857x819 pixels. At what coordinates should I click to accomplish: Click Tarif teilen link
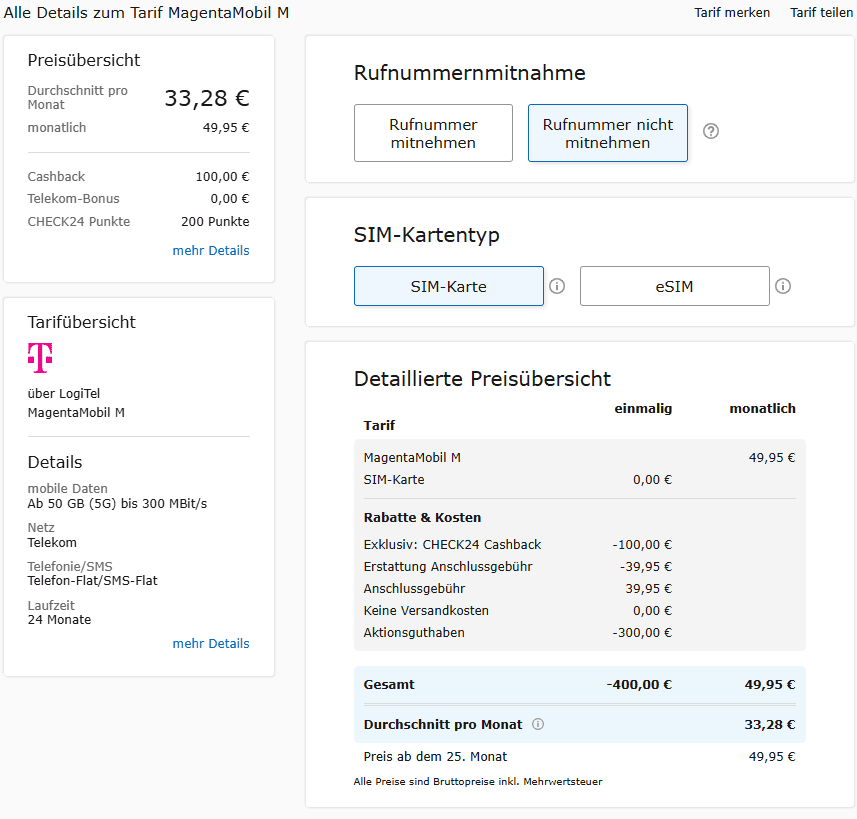[x=821, y=12]
